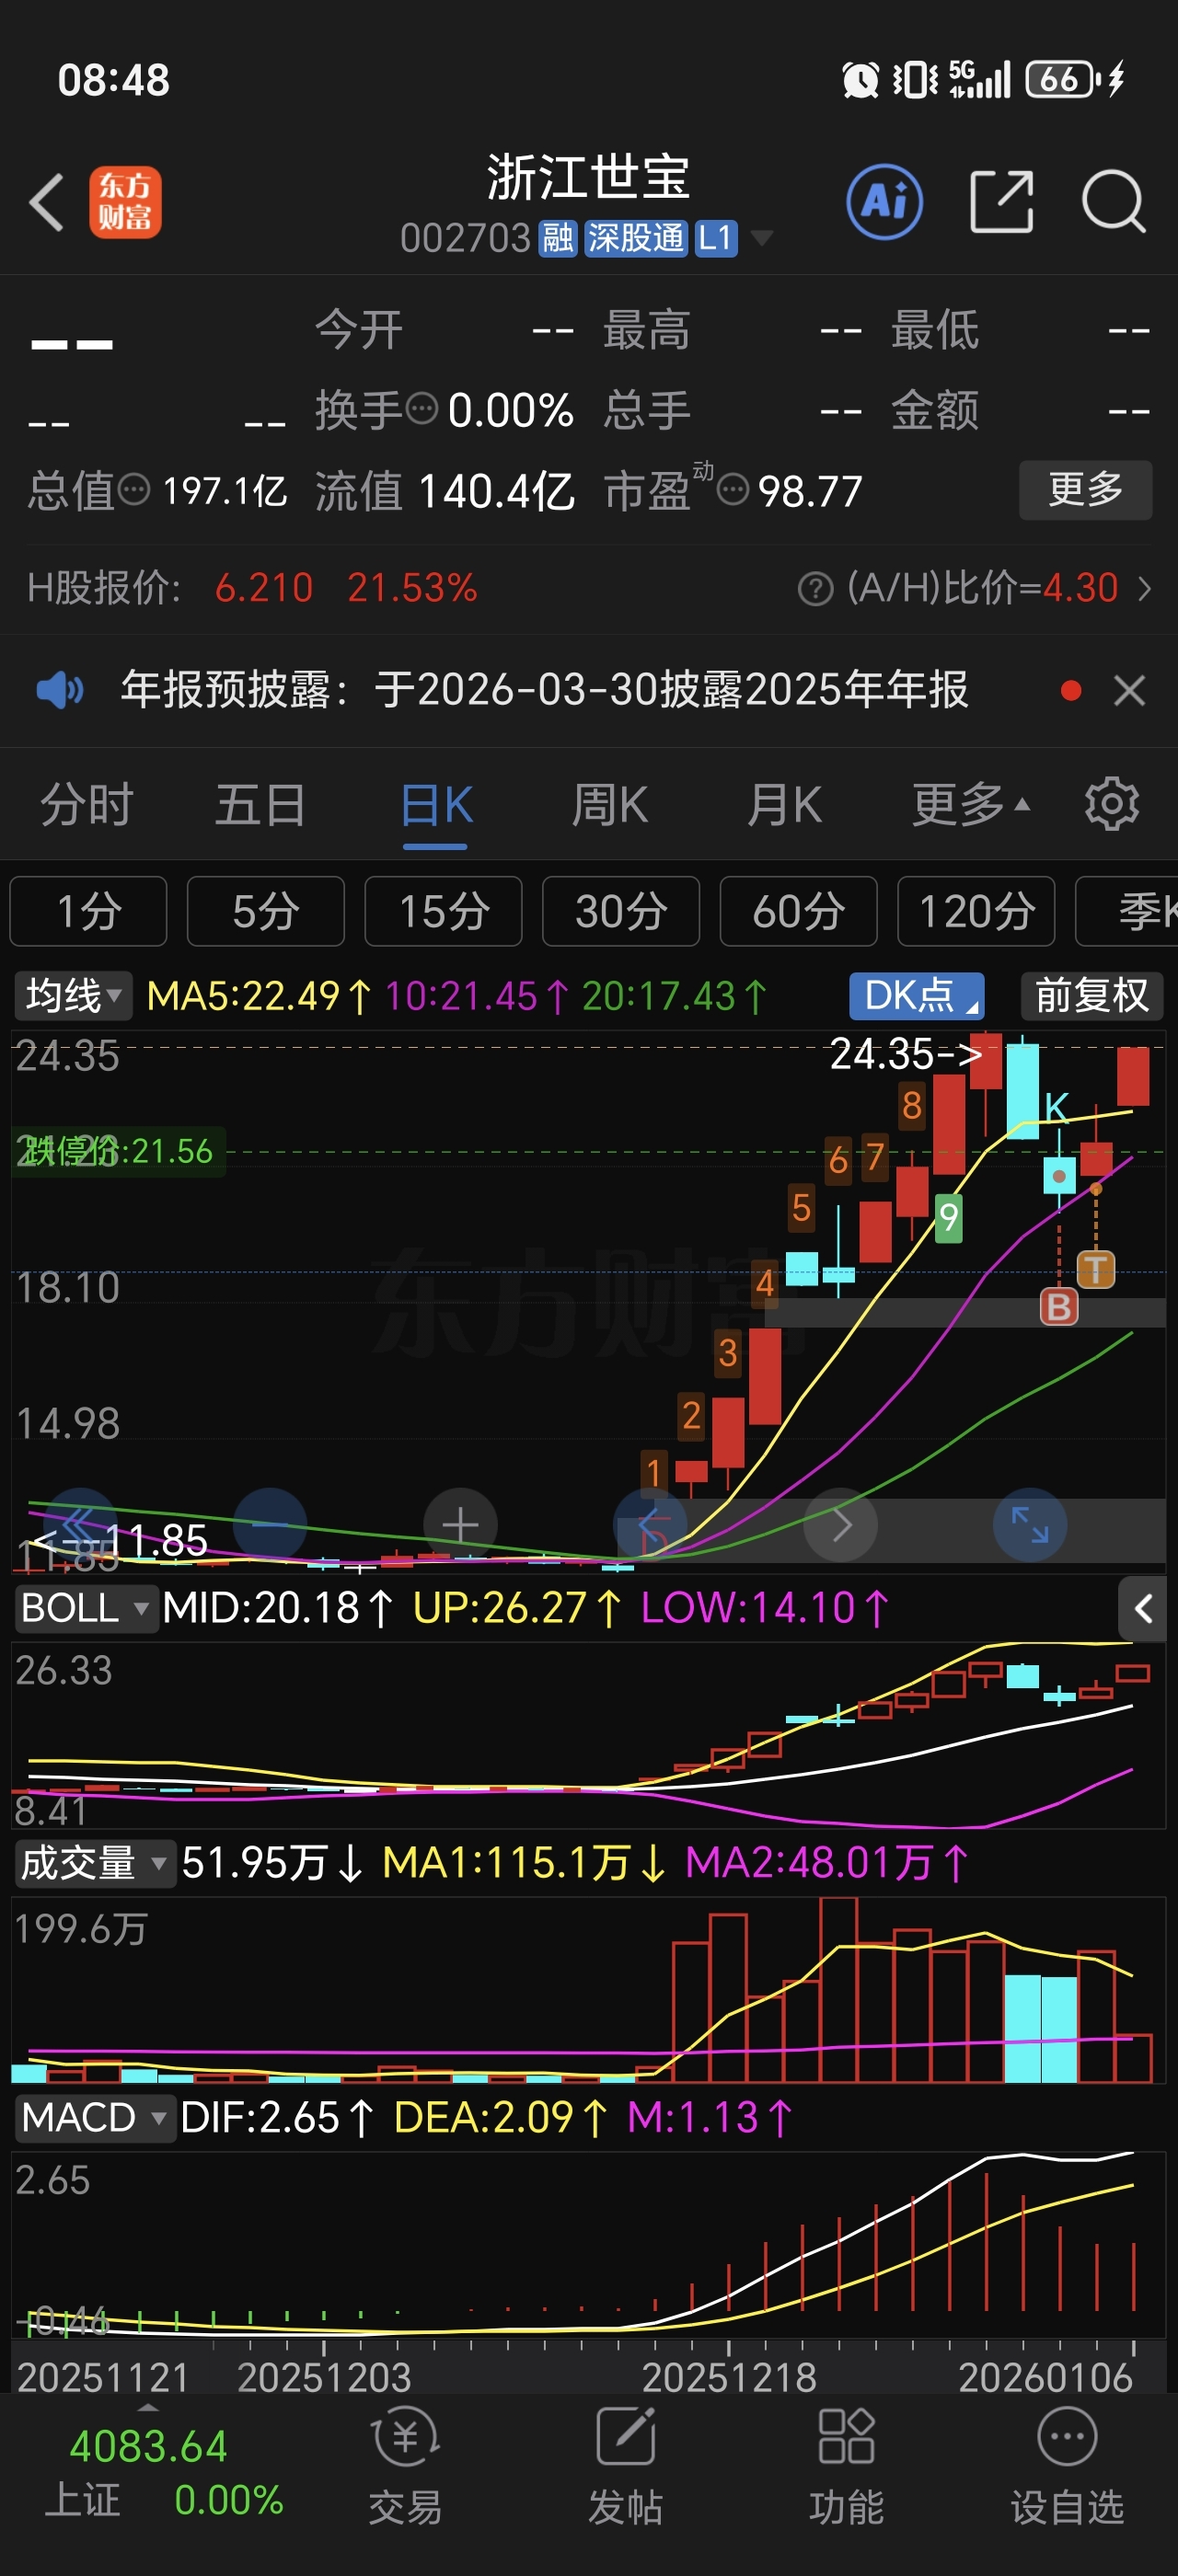Open MACD indicator dropdown
Screen dimensions: 1178x2576
[x=94, y=2117]
